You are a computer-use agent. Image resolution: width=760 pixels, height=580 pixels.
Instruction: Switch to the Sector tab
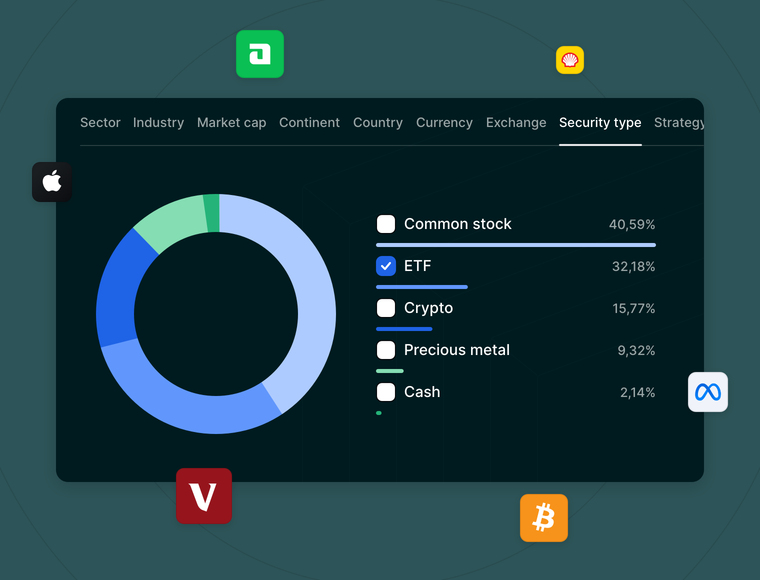click(100, 123)
